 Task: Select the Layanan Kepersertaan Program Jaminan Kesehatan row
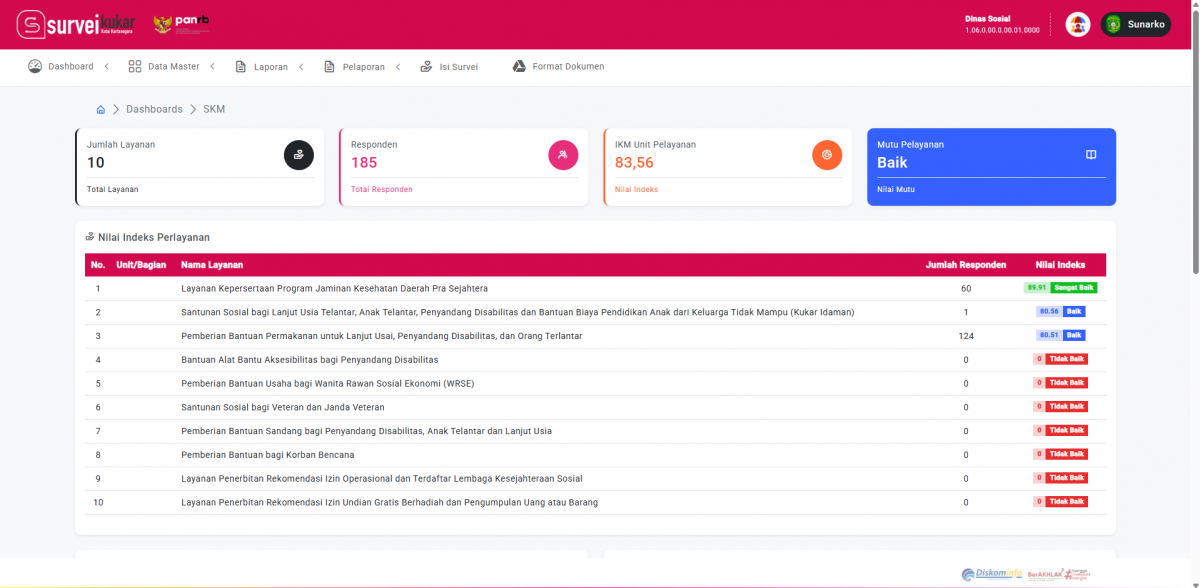(334, 289)
